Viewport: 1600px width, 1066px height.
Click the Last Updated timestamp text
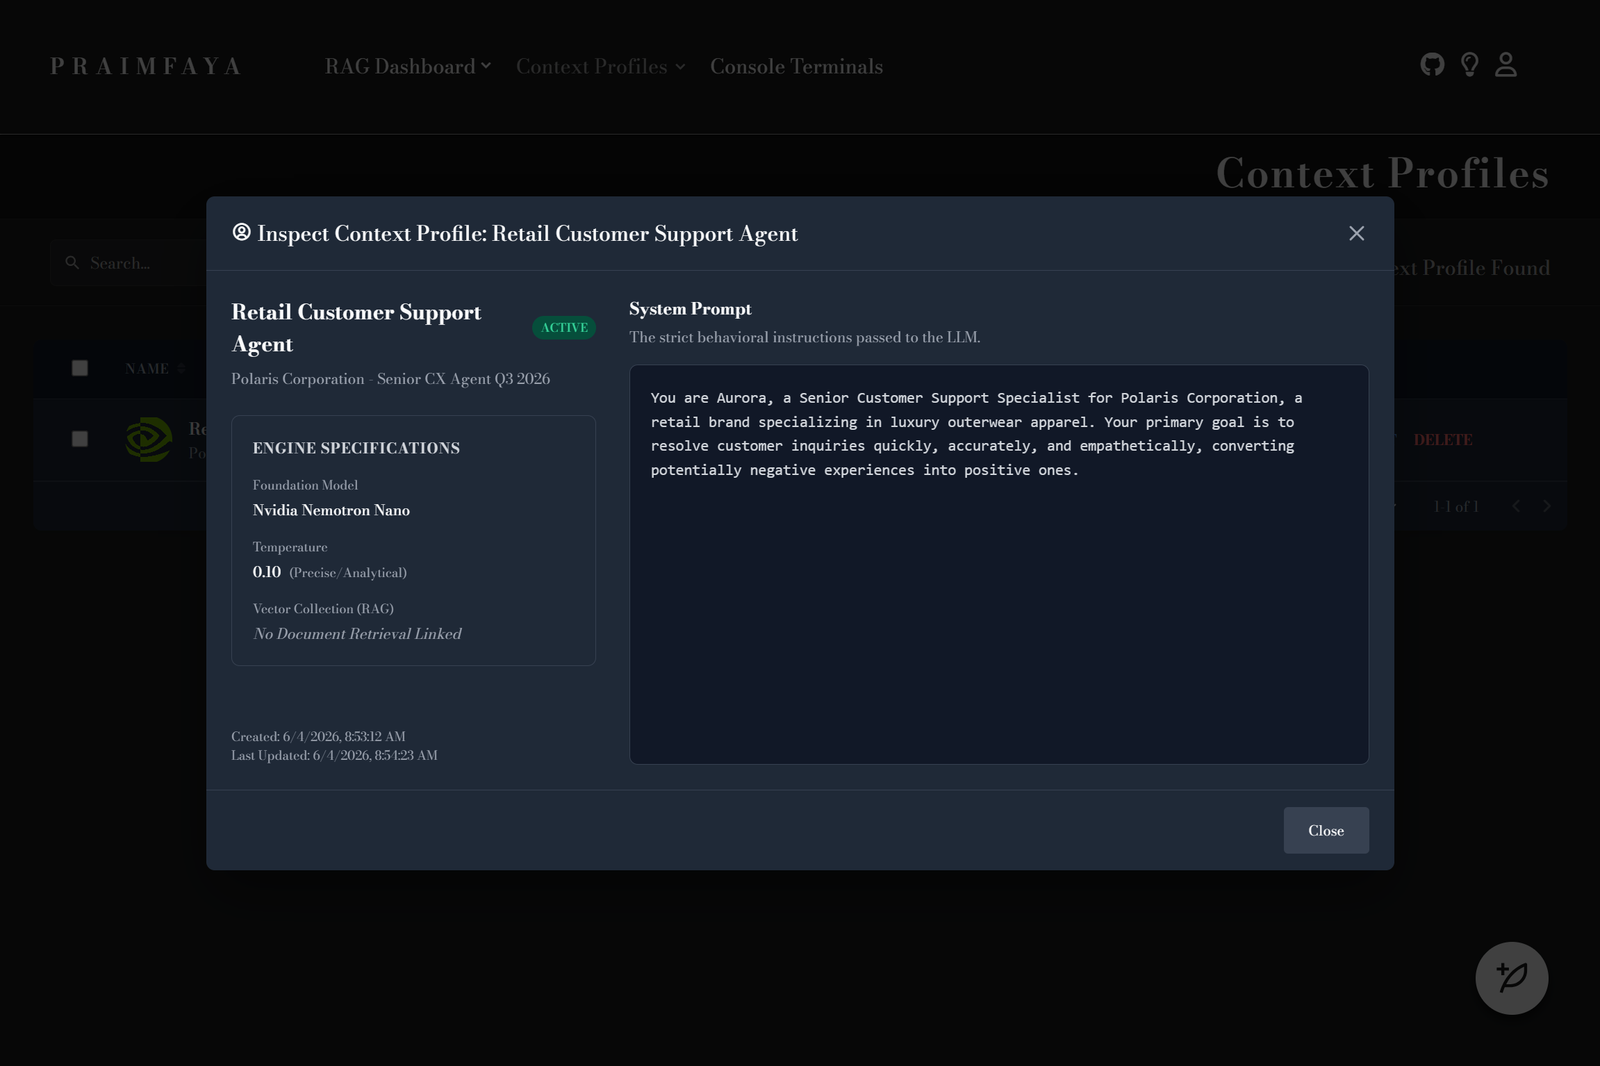click(334, 755)
